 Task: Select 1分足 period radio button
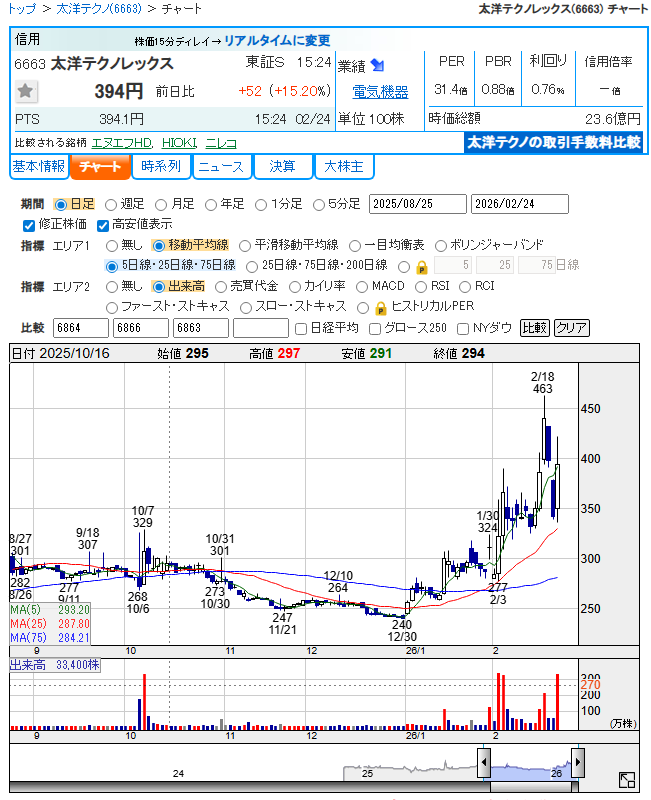coord(261,205)
